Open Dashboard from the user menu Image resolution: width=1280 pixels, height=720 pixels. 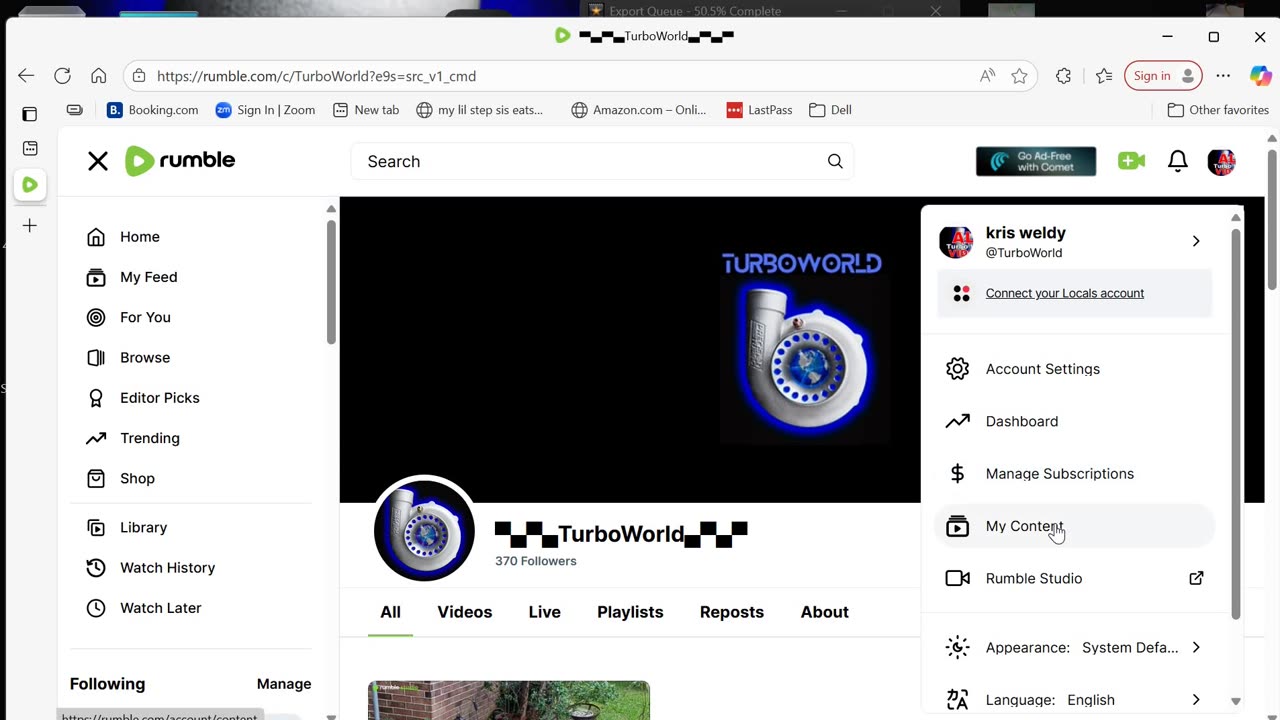click(1075, 421)
